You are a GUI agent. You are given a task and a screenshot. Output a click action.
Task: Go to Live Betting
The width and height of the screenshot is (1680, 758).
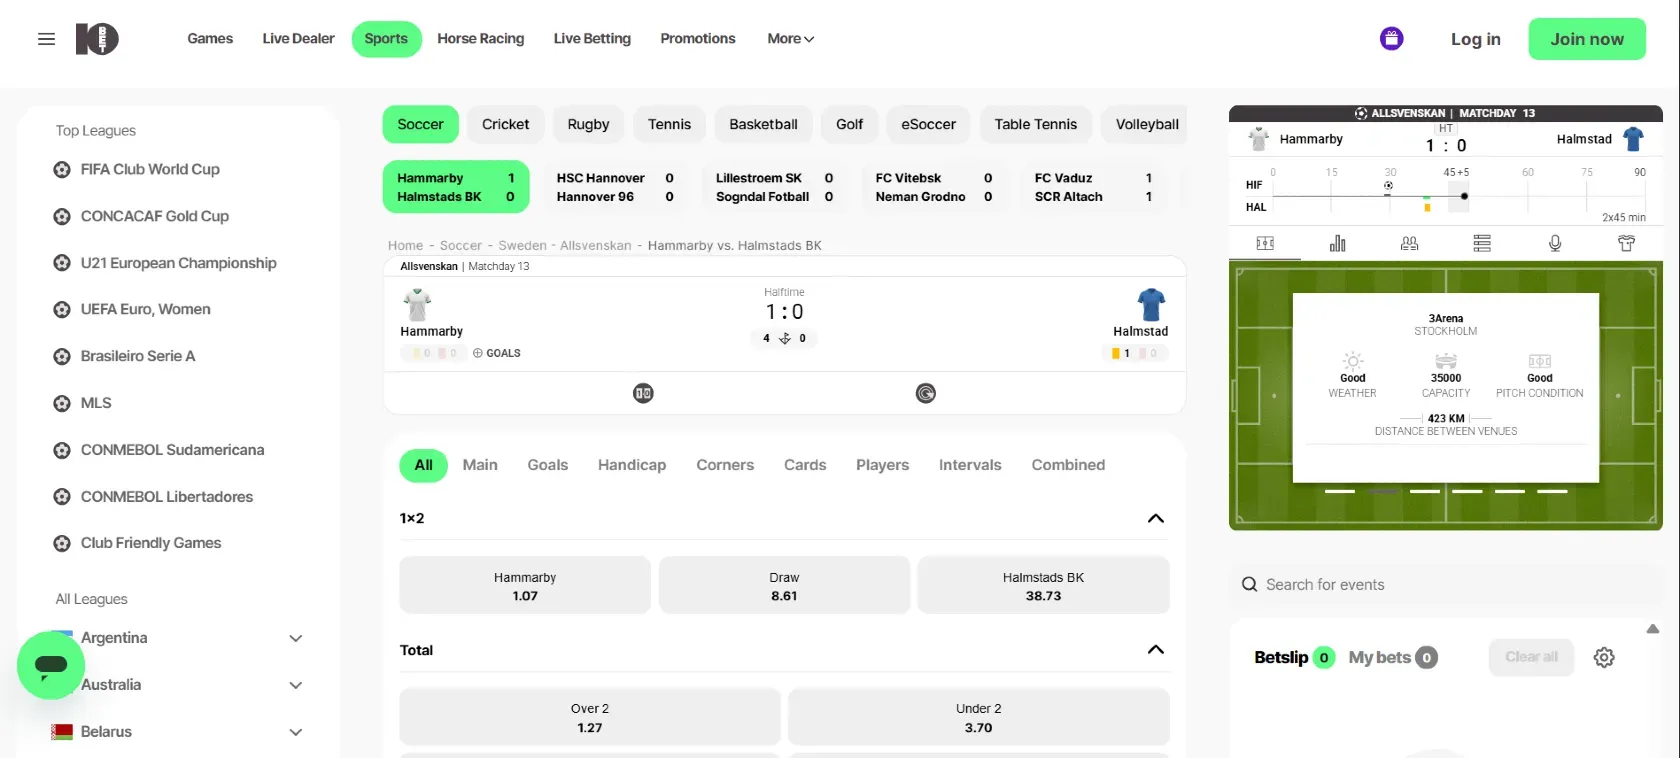click(x=592, y=39)
